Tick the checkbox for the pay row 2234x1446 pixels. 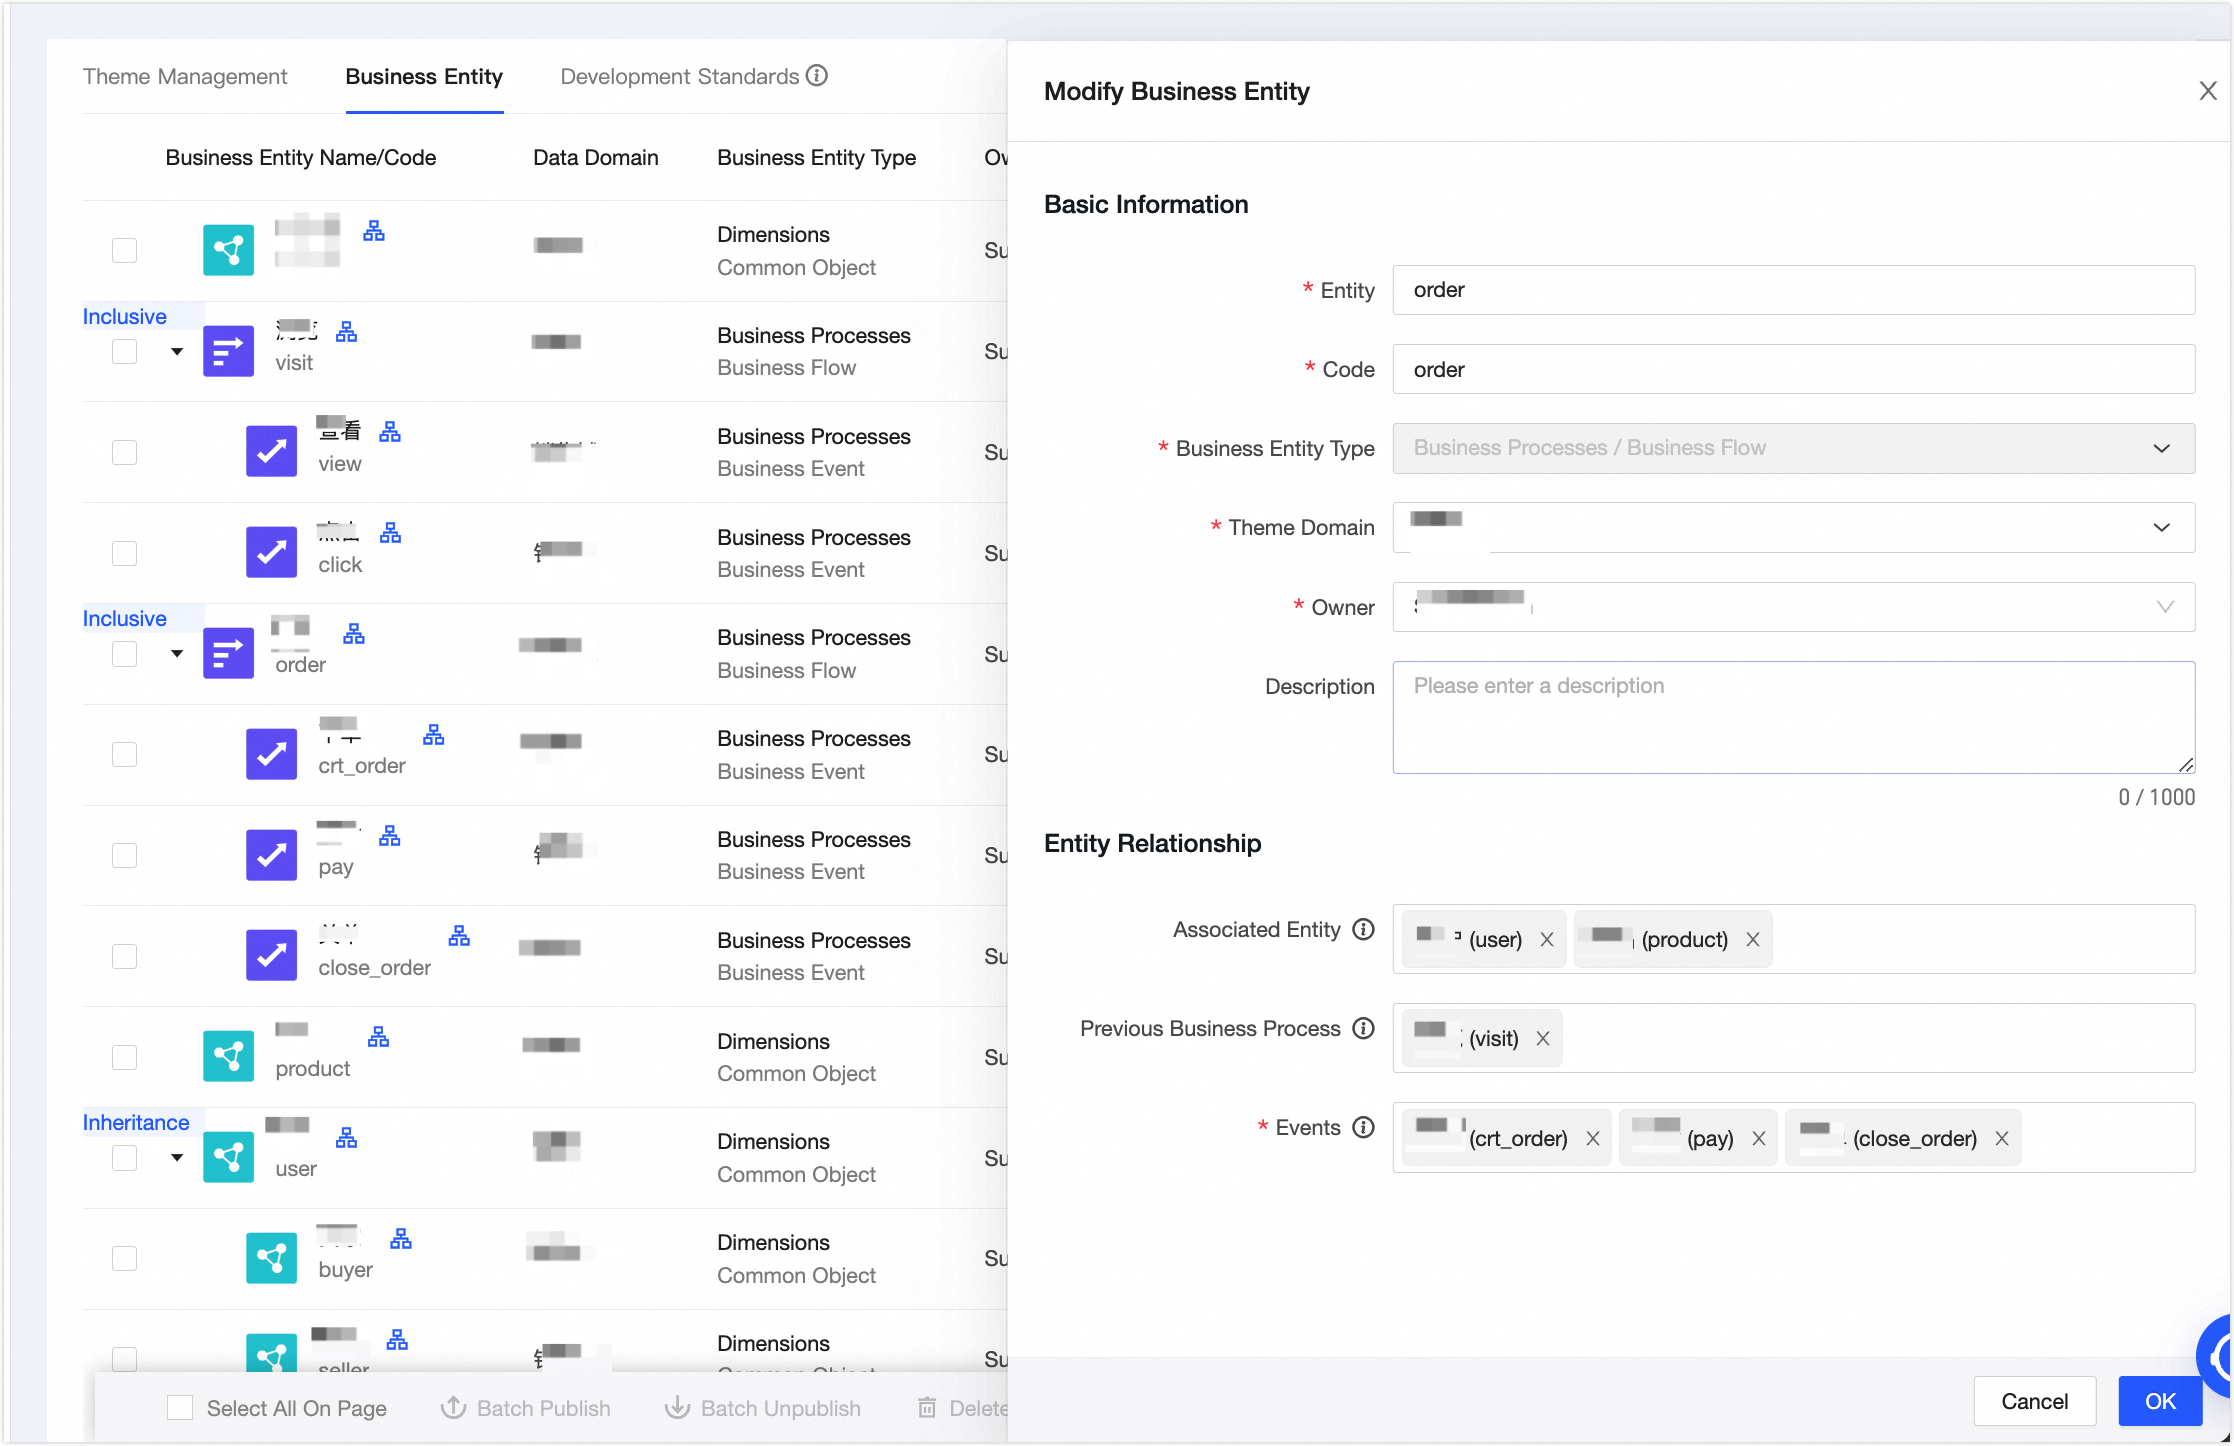tap(124, 855)
